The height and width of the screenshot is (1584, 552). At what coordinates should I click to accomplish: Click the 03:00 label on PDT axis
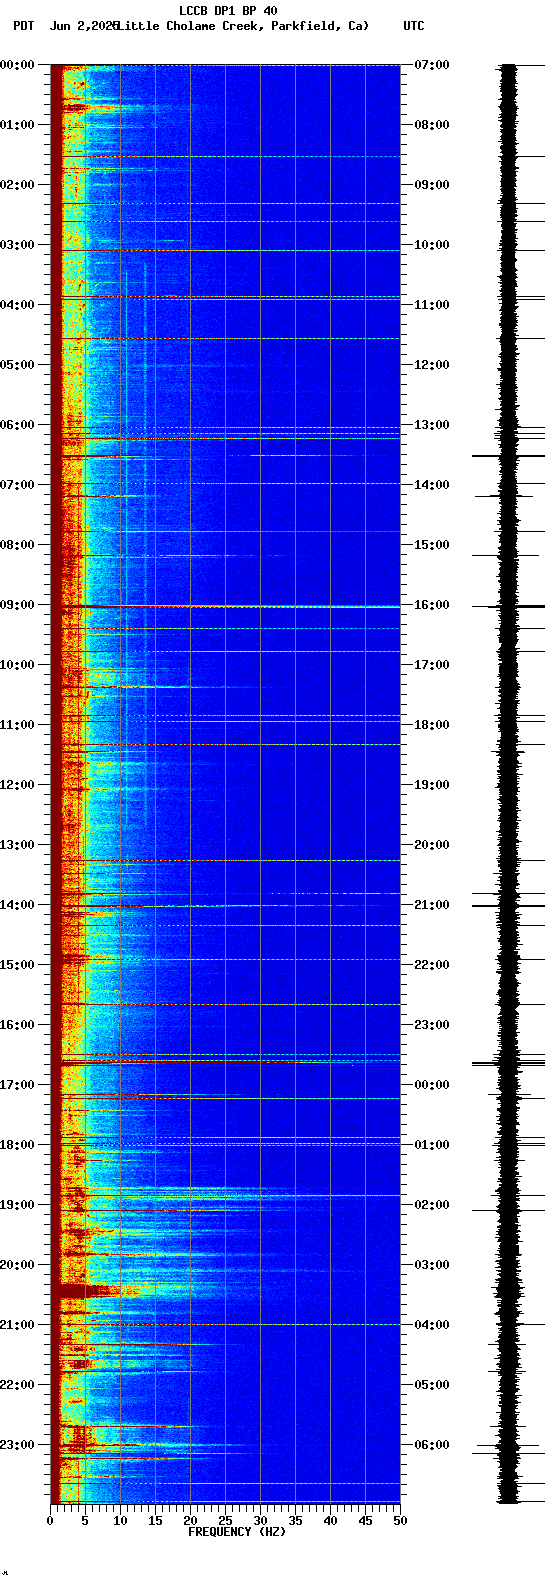tap(17, 245)
